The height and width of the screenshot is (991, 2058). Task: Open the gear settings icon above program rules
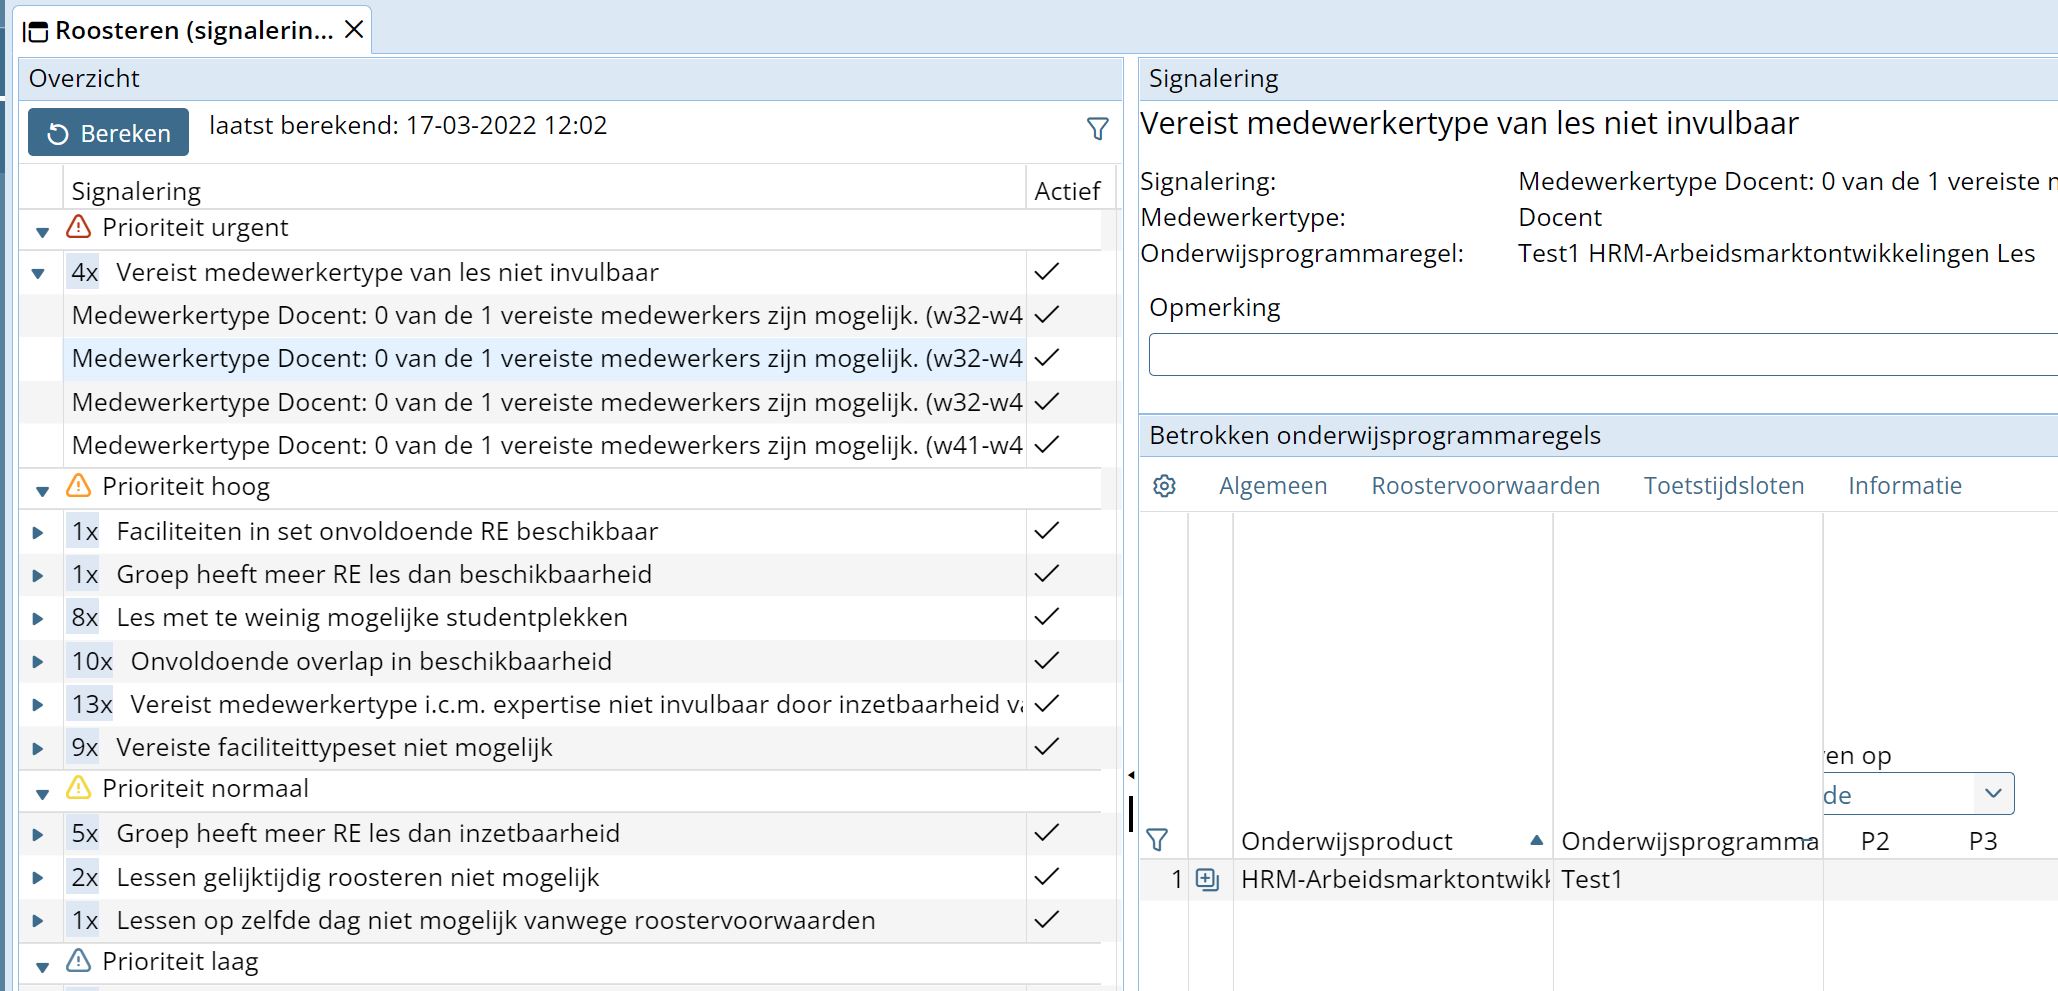click(1164, 486)
